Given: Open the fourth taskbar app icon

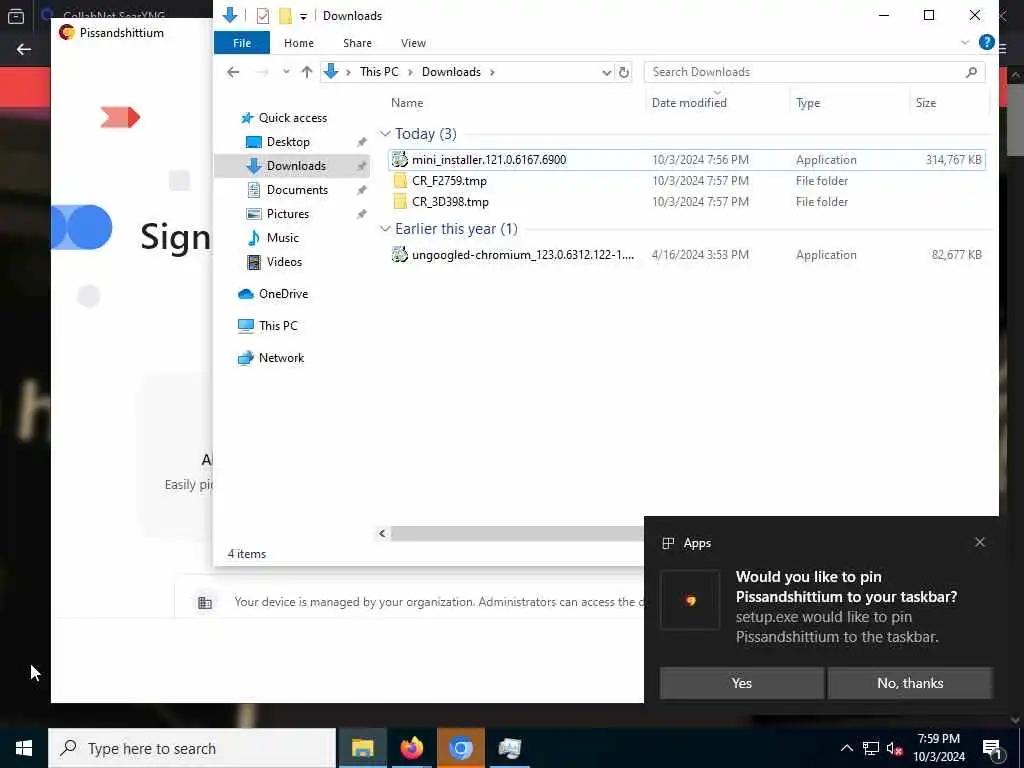Looking at the screenshot, I should tap(509, 748).
